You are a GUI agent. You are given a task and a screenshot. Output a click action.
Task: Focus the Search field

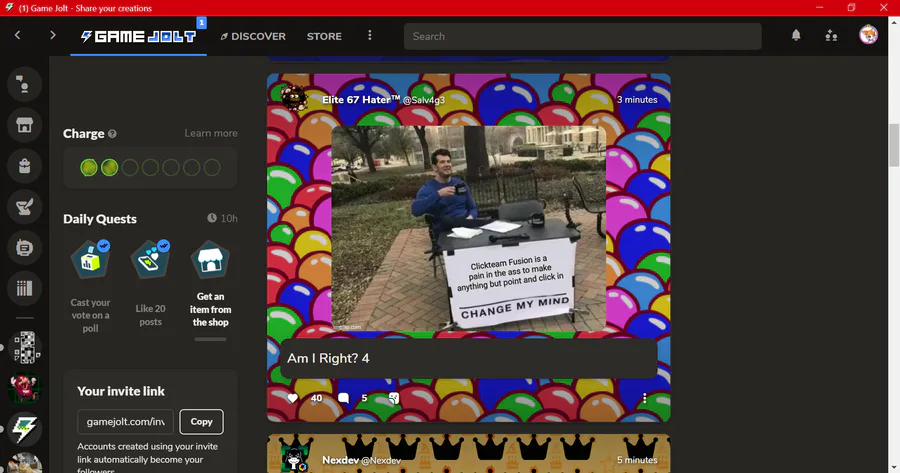point(583,36)
